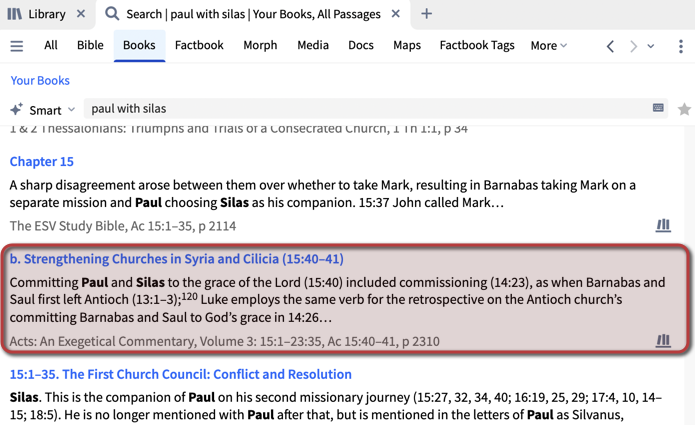Activate the Library tab
This screenshot has width=695, height=425.
tap(47, 14)
